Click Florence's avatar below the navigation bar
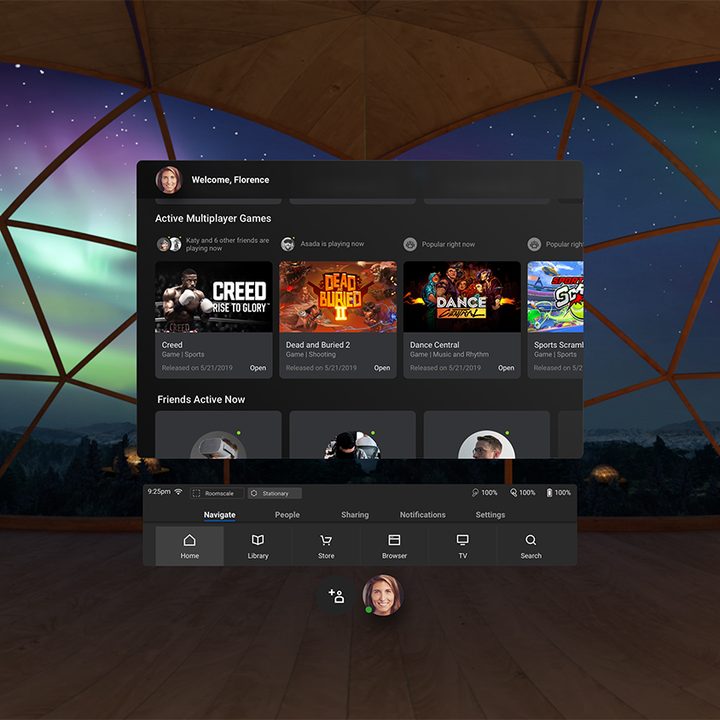The image size is (720, 720). [382, 595]
